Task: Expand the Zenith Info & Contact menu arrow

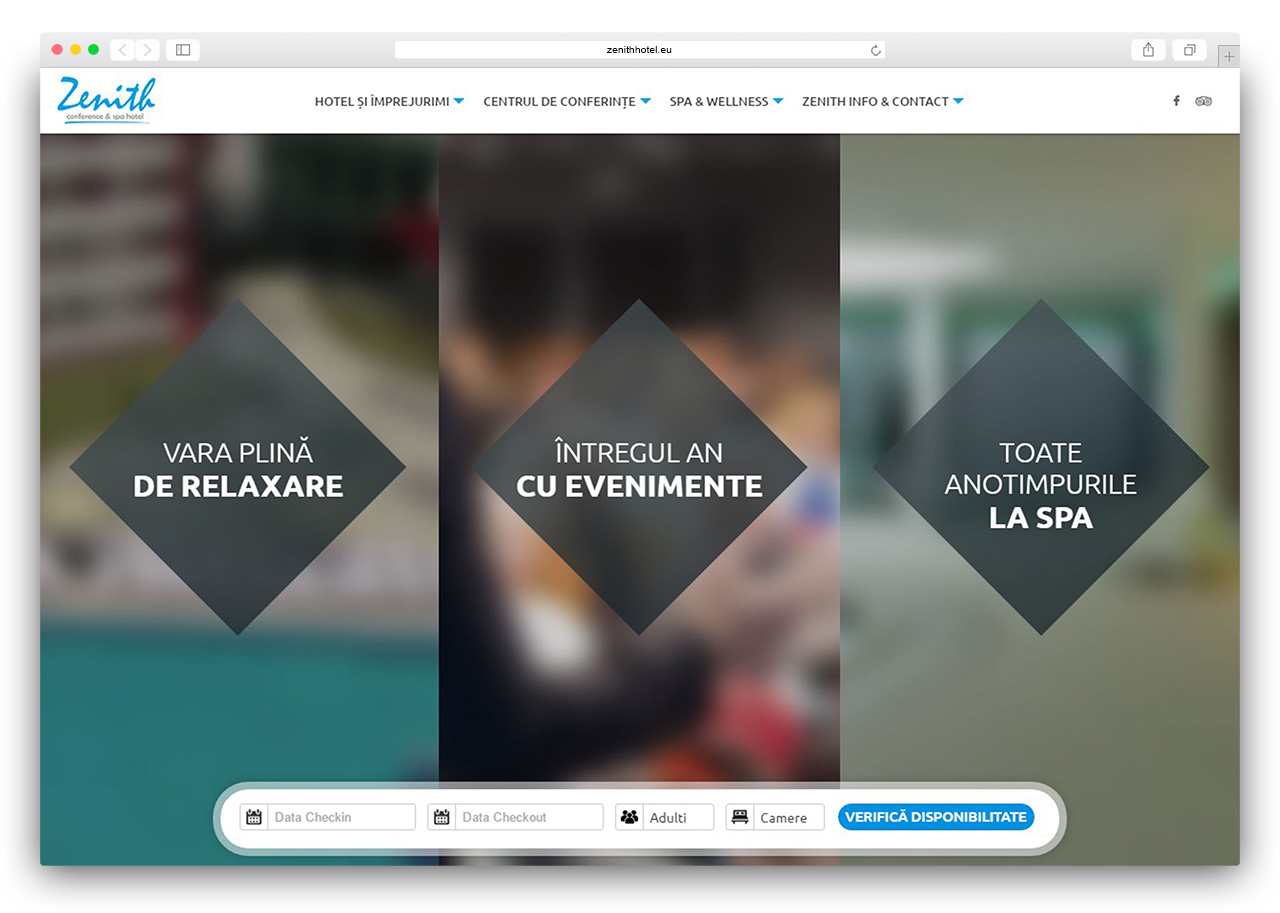Action: click(958, 101)
